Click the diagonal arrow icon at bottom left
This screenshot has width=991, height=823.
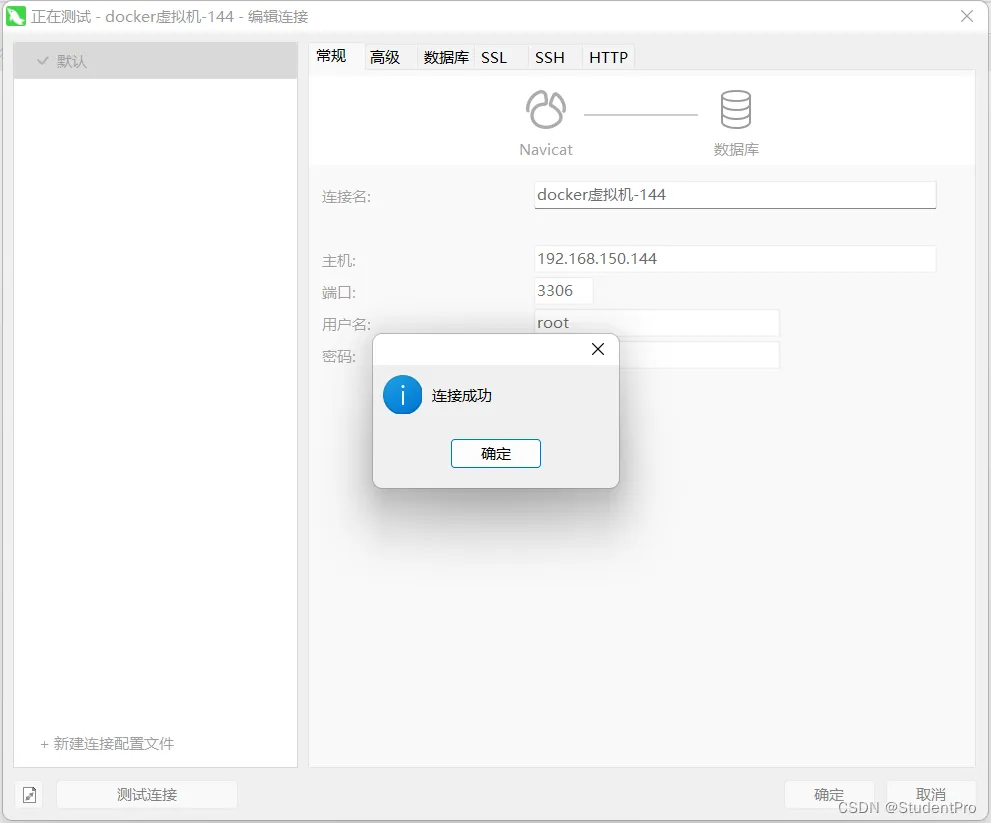(29, 793)
